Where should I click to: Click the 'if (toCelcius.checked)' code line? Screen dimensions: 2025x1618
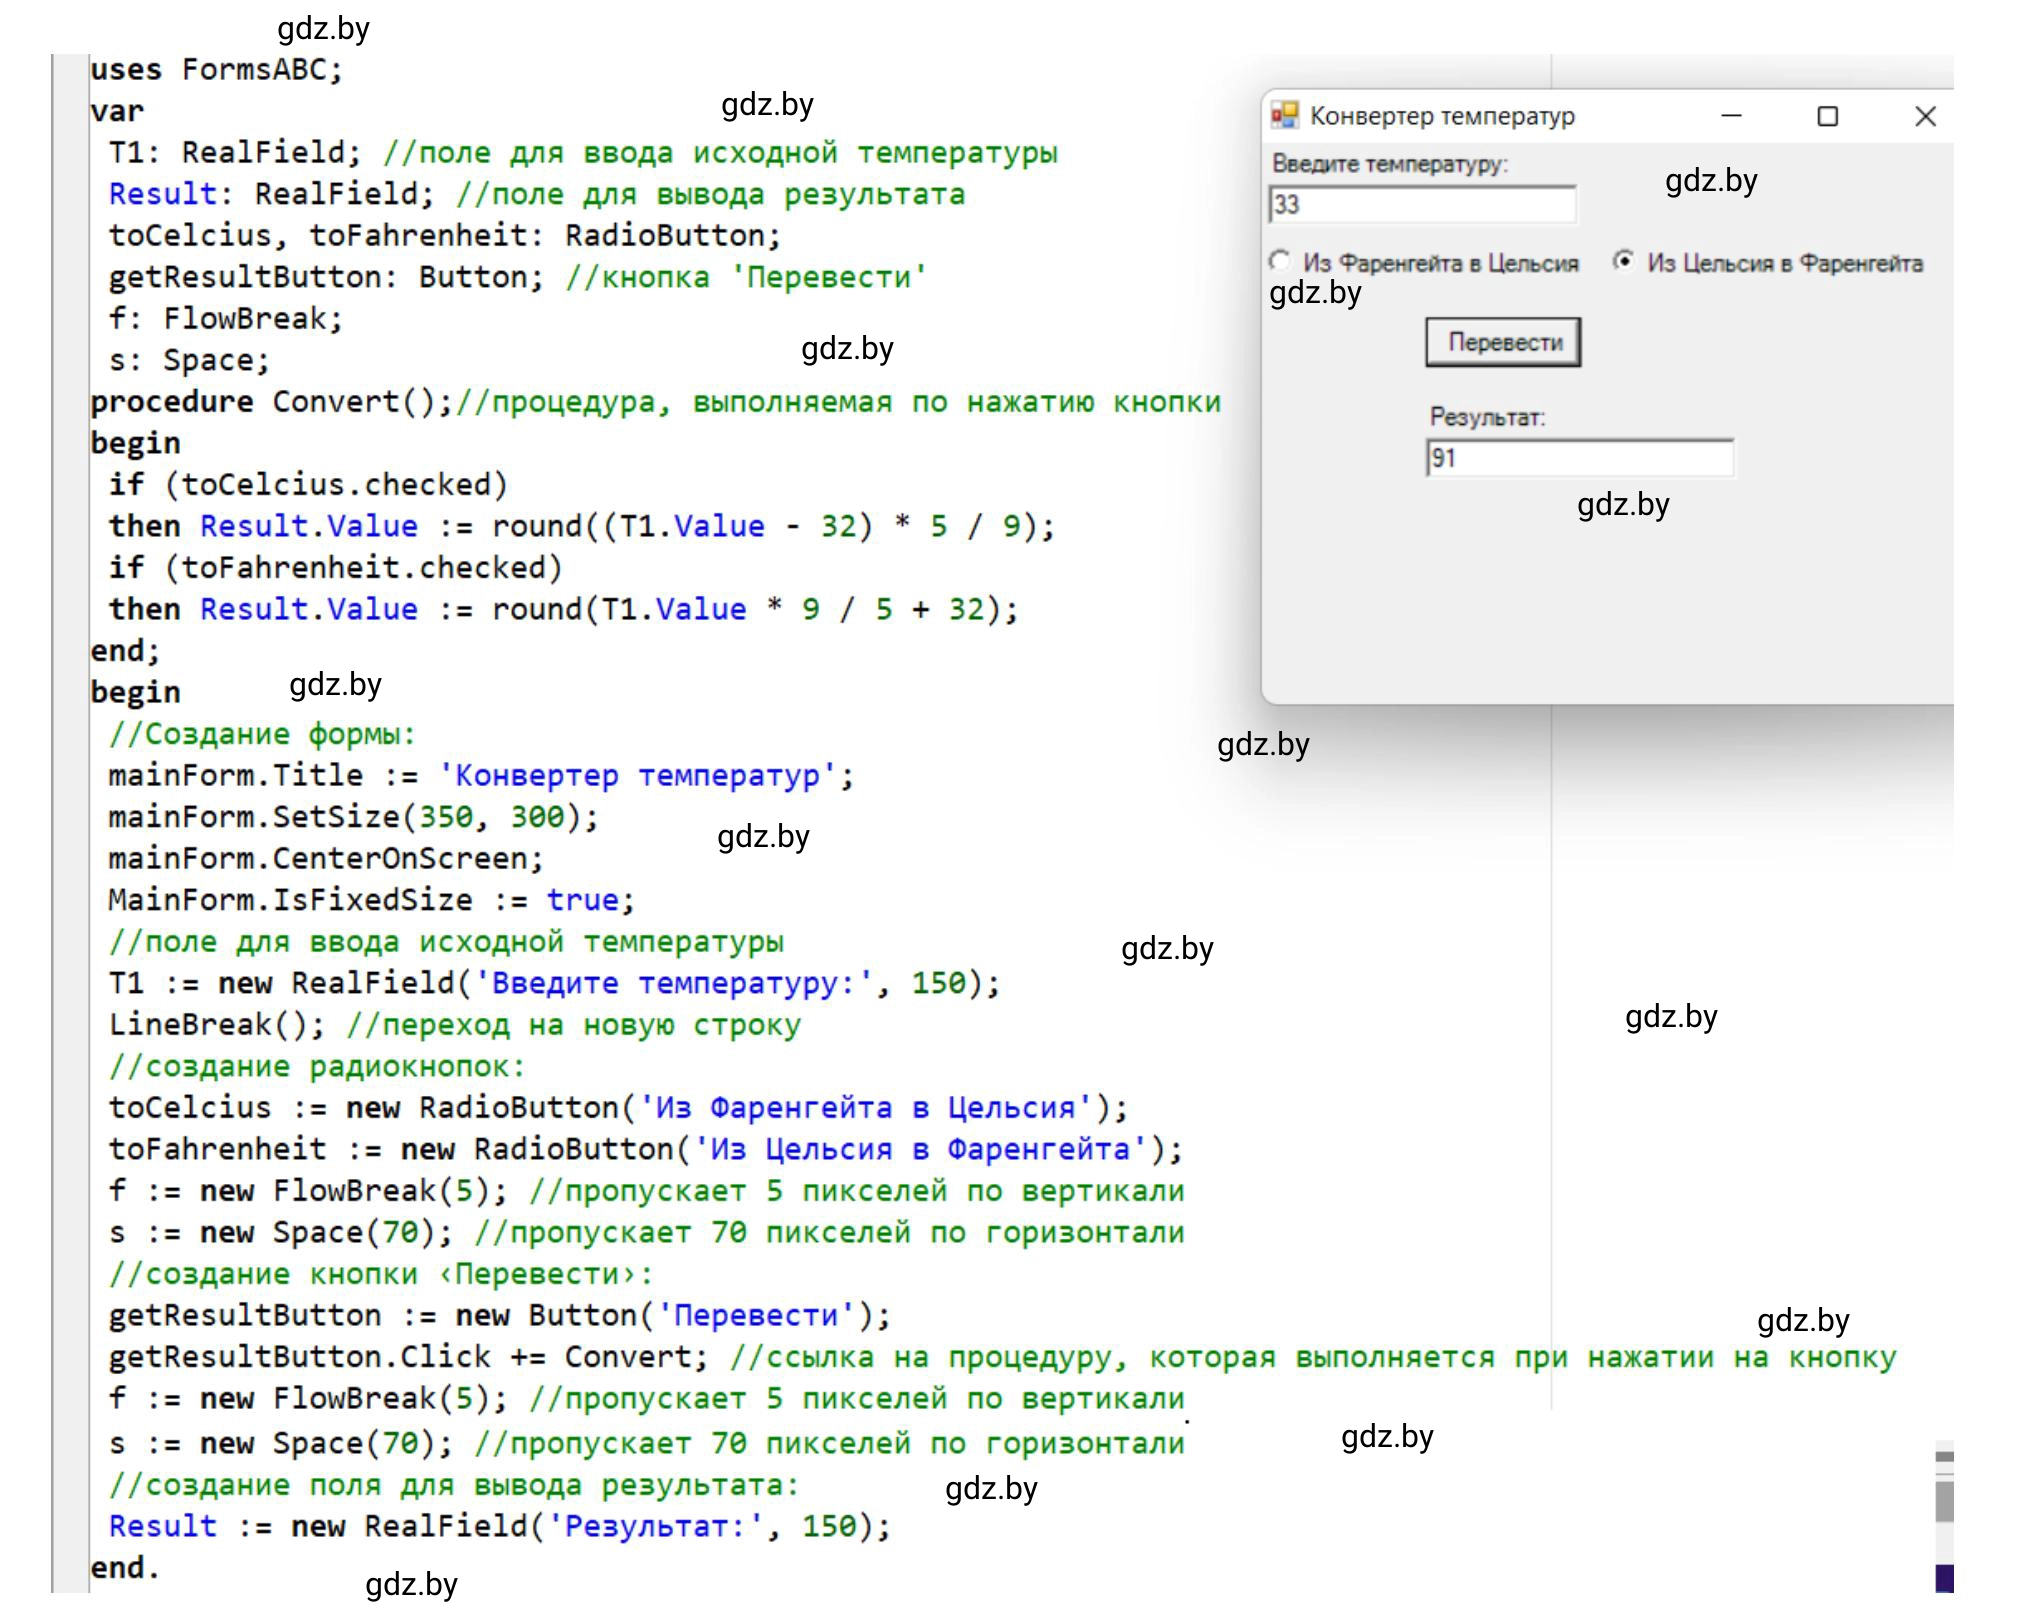point(308,485)
